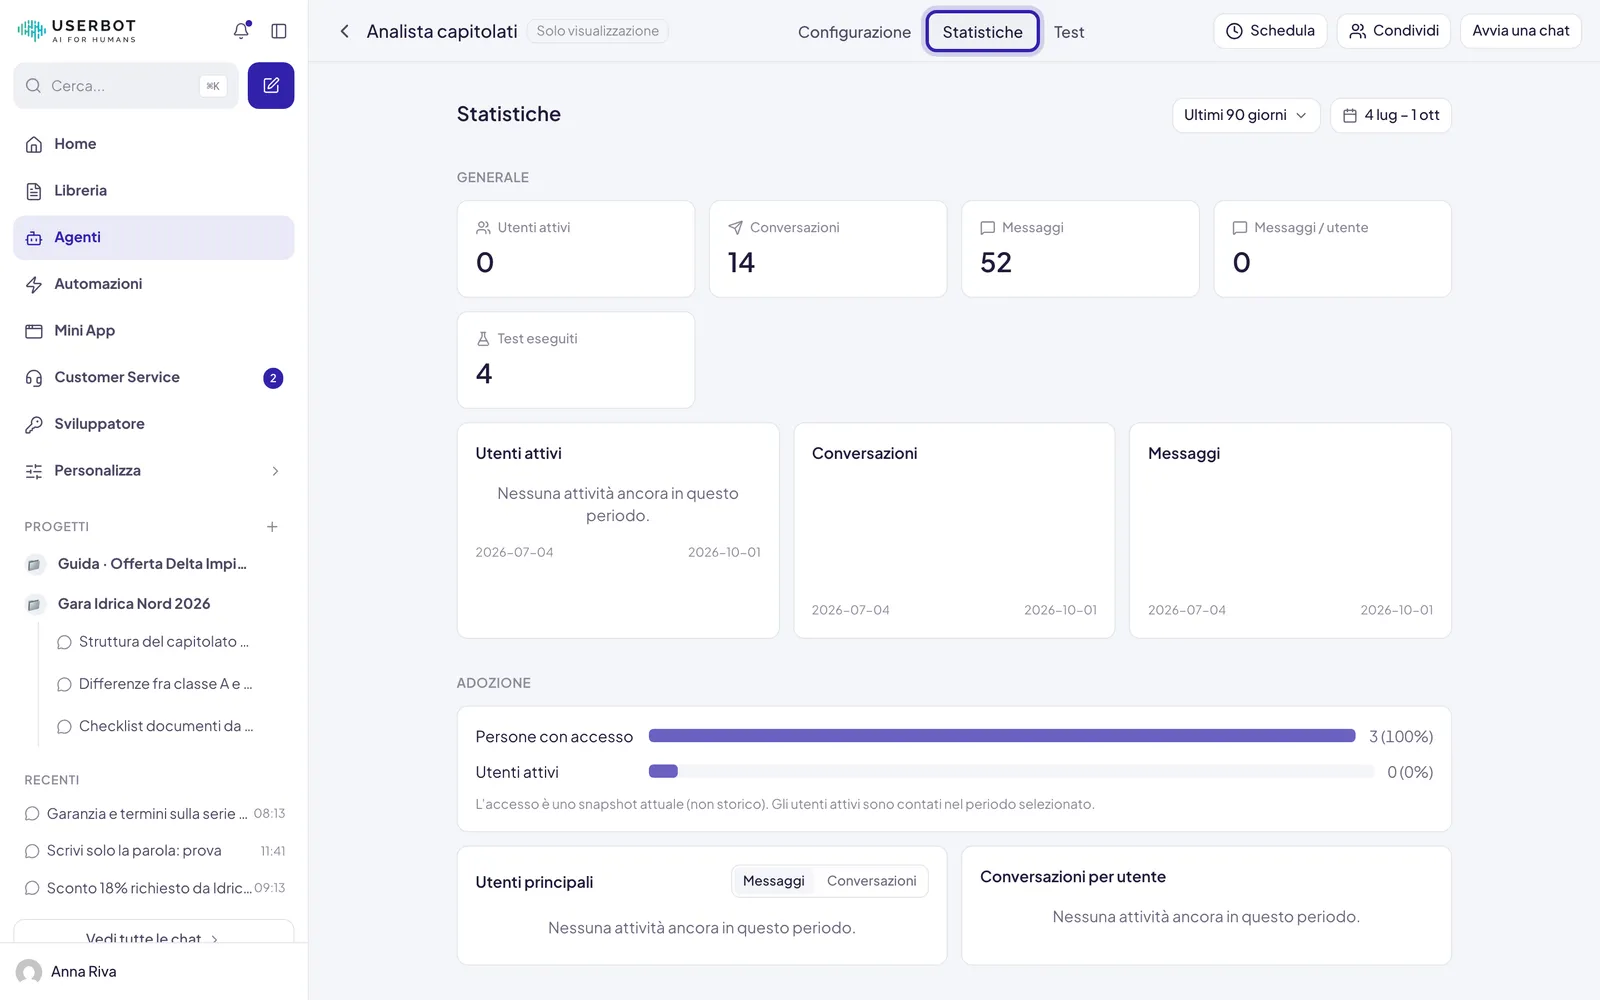The image size is (1600, 1000).
Task: Add a new project with the plus icon
Action: [272, 527]
